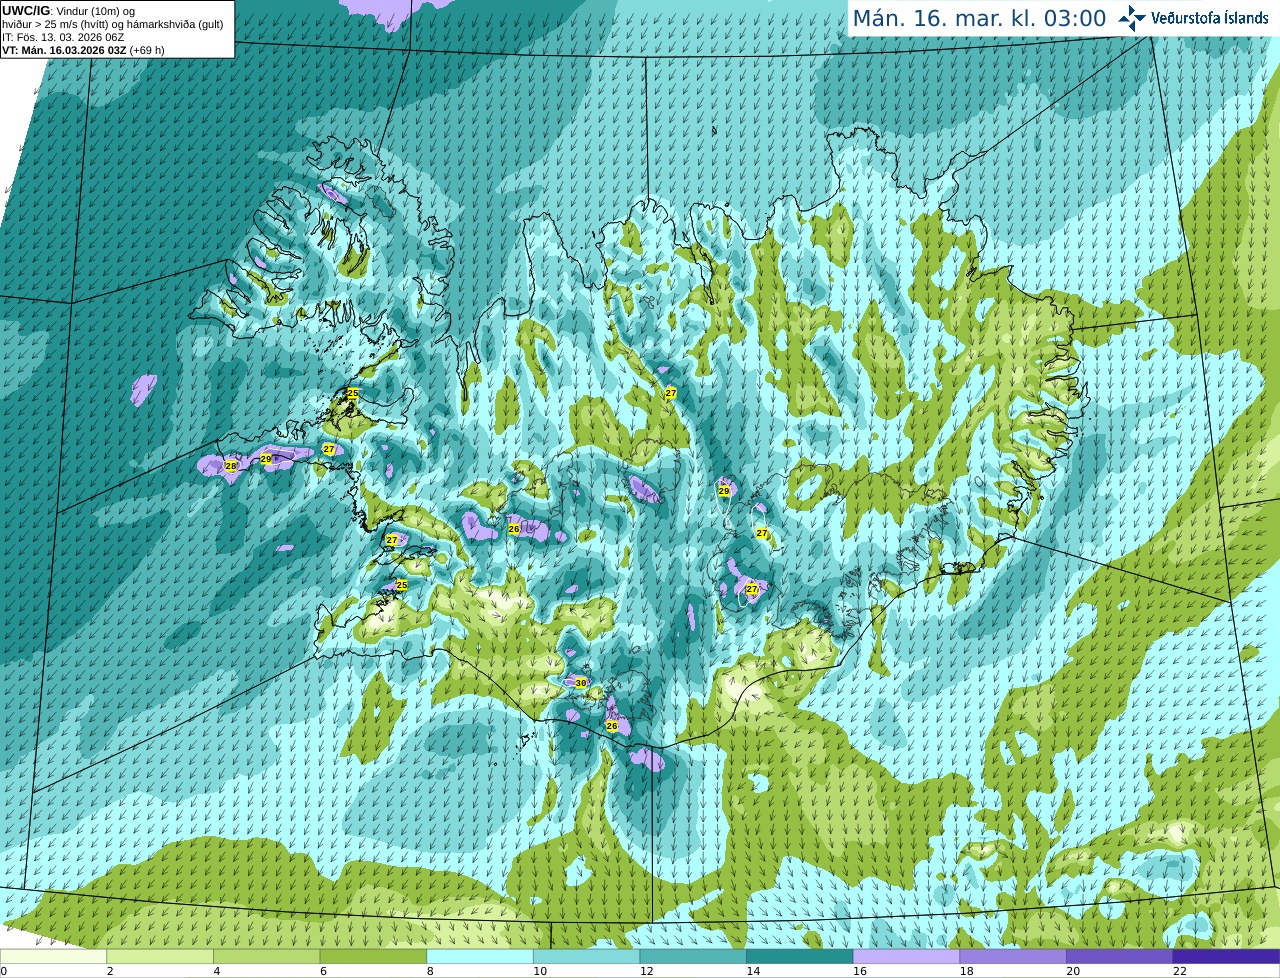The height and width of the screenshot is (978, 1280).
Task: Pick the 20–22 m/s violet swatch
Action: click(1120, 956)
